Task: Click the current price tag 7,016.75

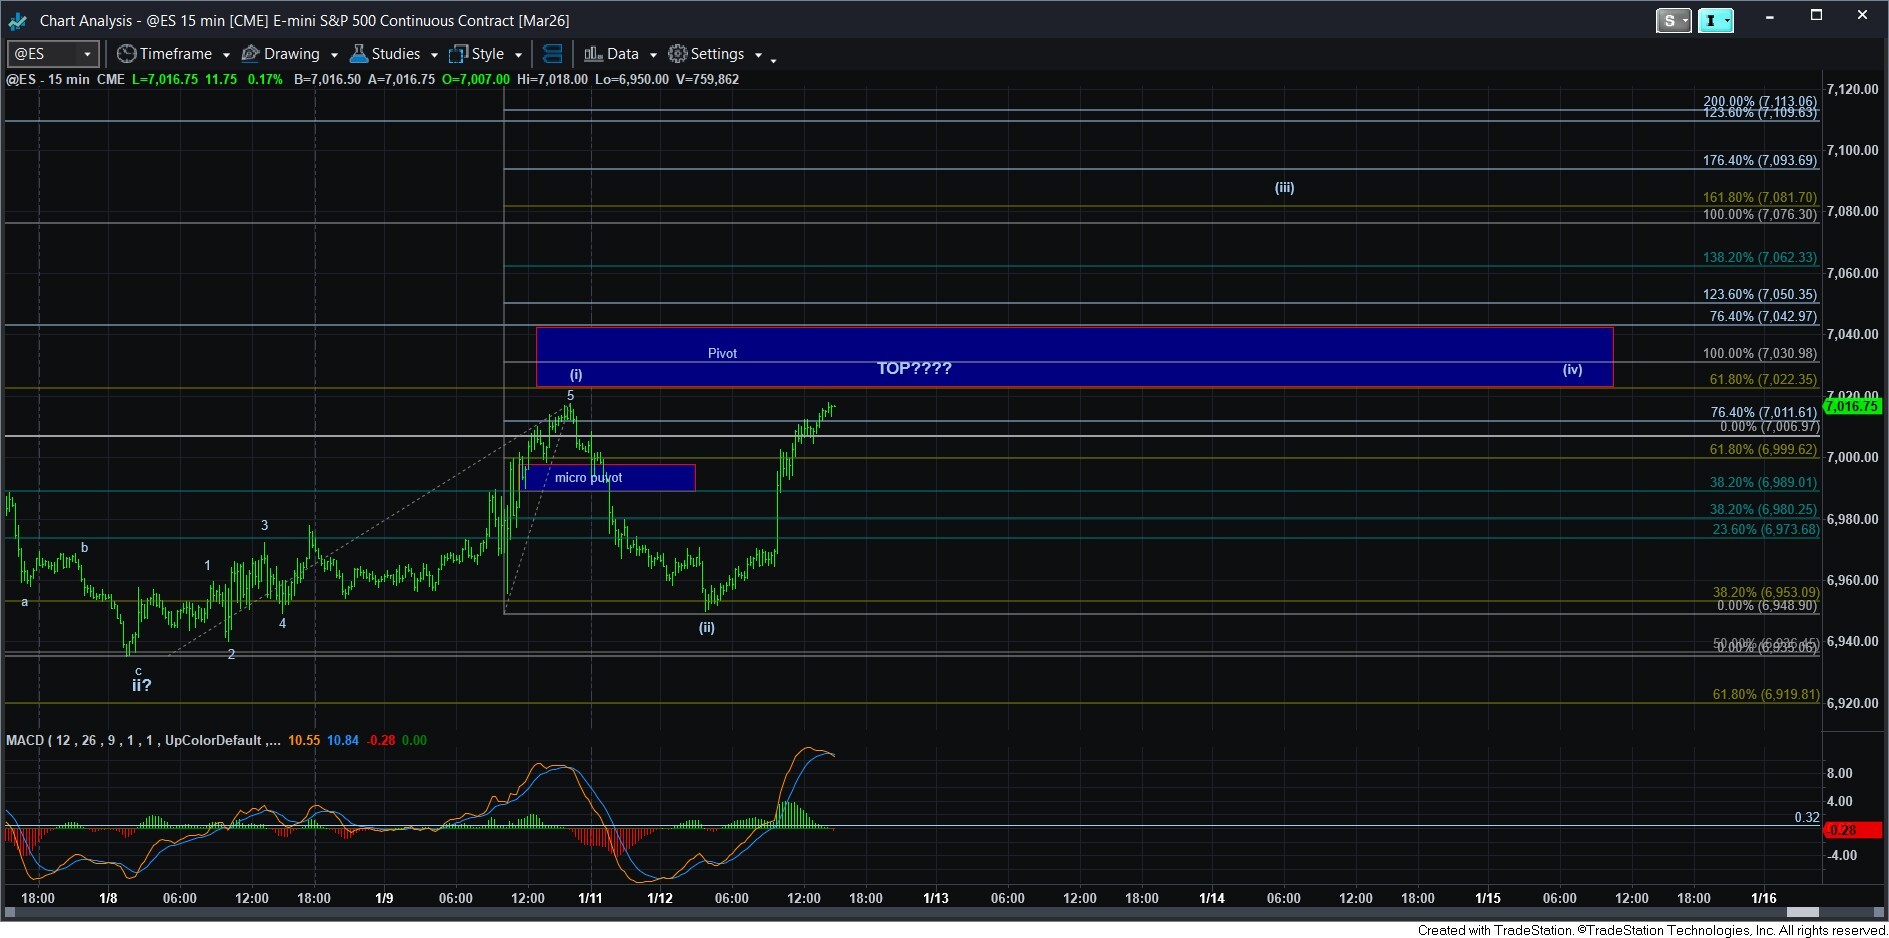Action: click(1852, 406)
